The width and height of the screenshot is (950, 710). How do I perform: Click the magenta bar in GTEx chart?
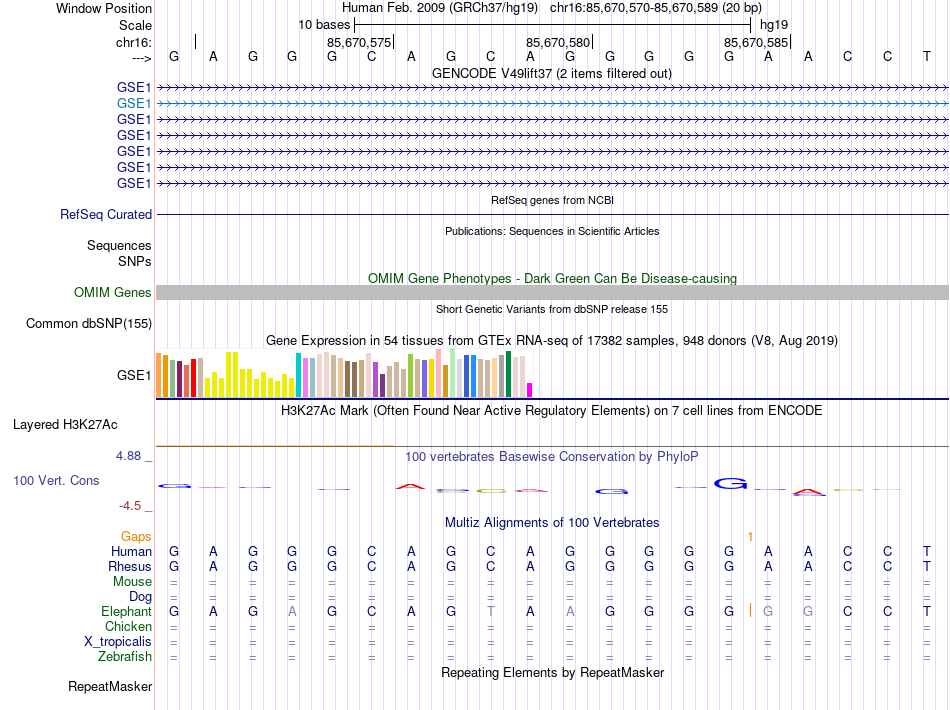530,390
